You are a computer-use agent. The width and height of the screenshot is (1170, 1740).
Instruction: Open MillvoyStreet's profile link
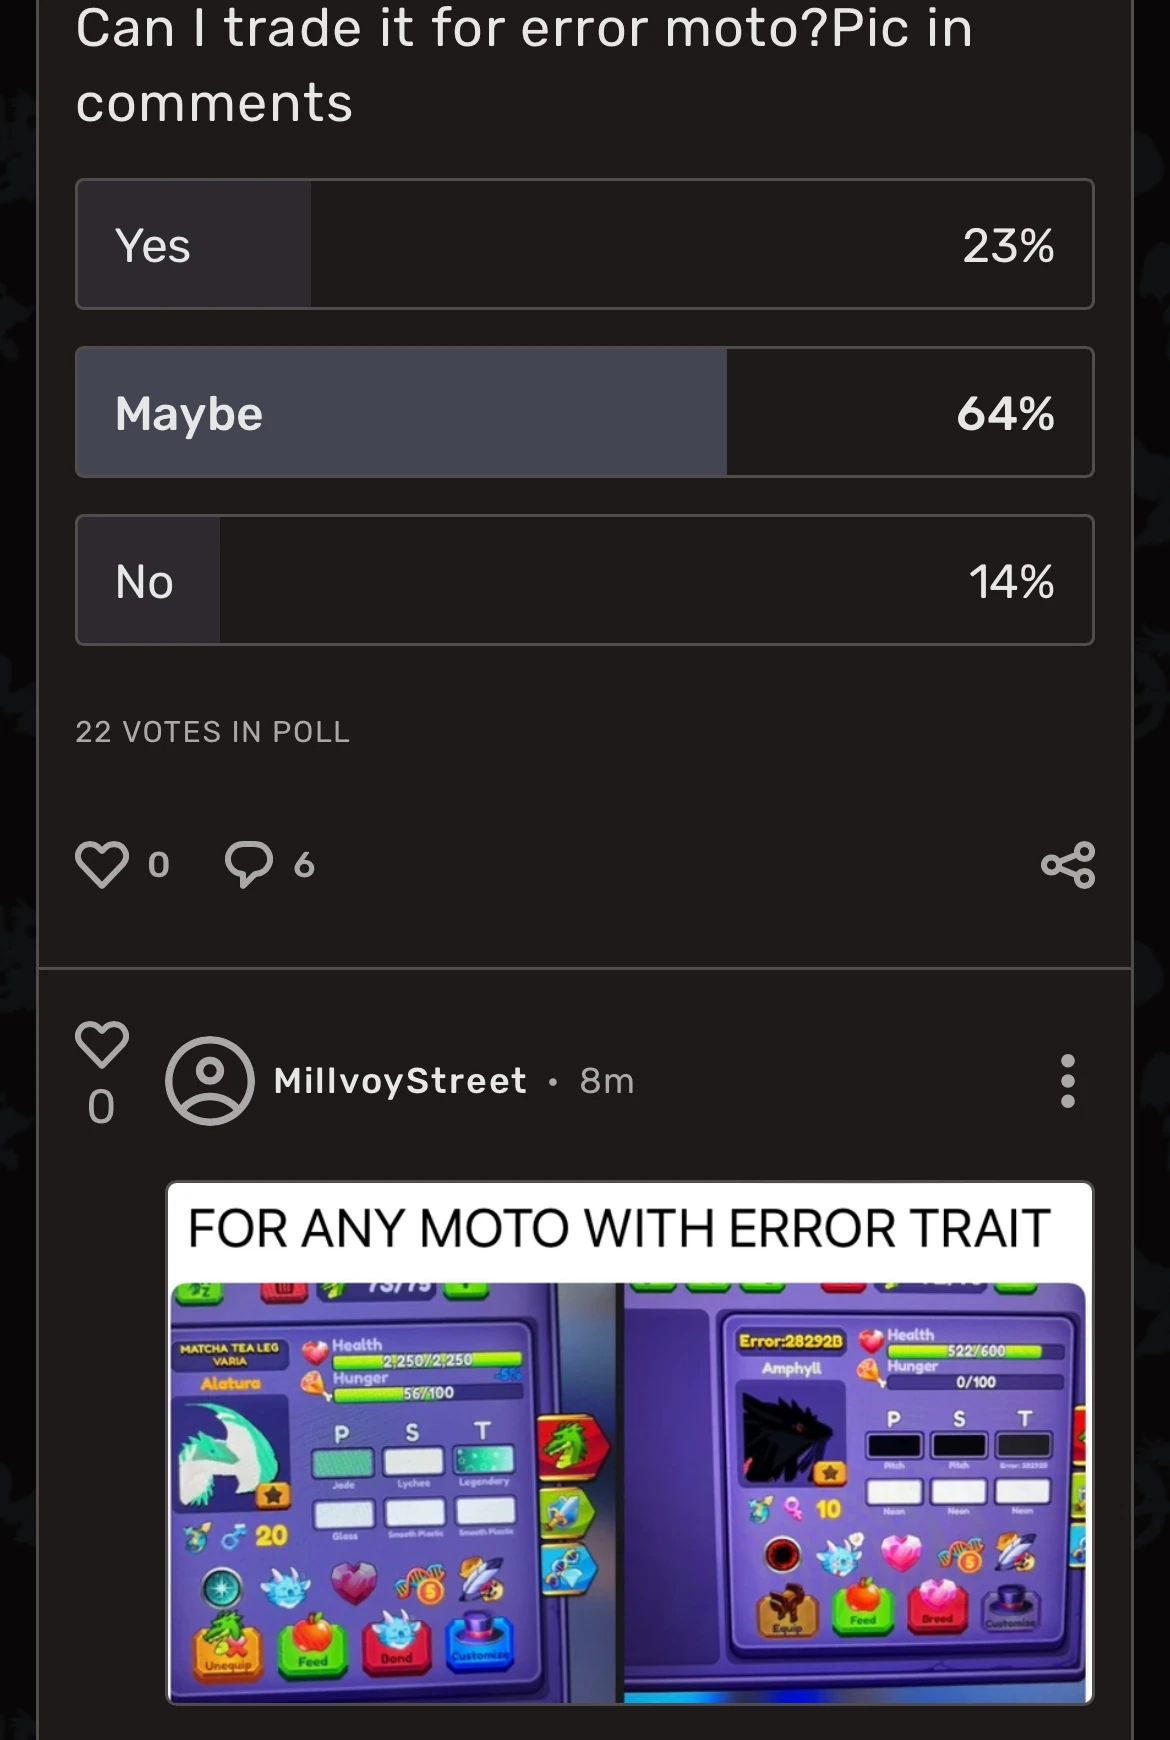click(399, 1081)
